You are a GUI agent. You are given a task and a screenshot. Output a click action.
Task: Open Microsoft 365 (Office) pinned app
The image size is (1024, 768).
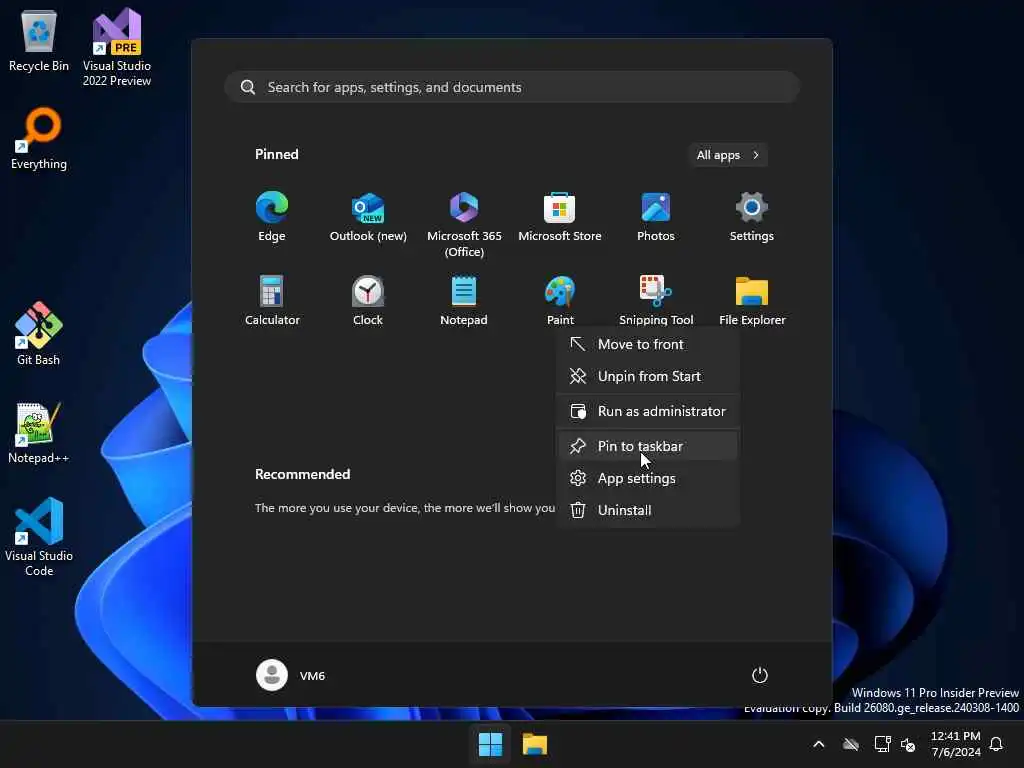464,225
